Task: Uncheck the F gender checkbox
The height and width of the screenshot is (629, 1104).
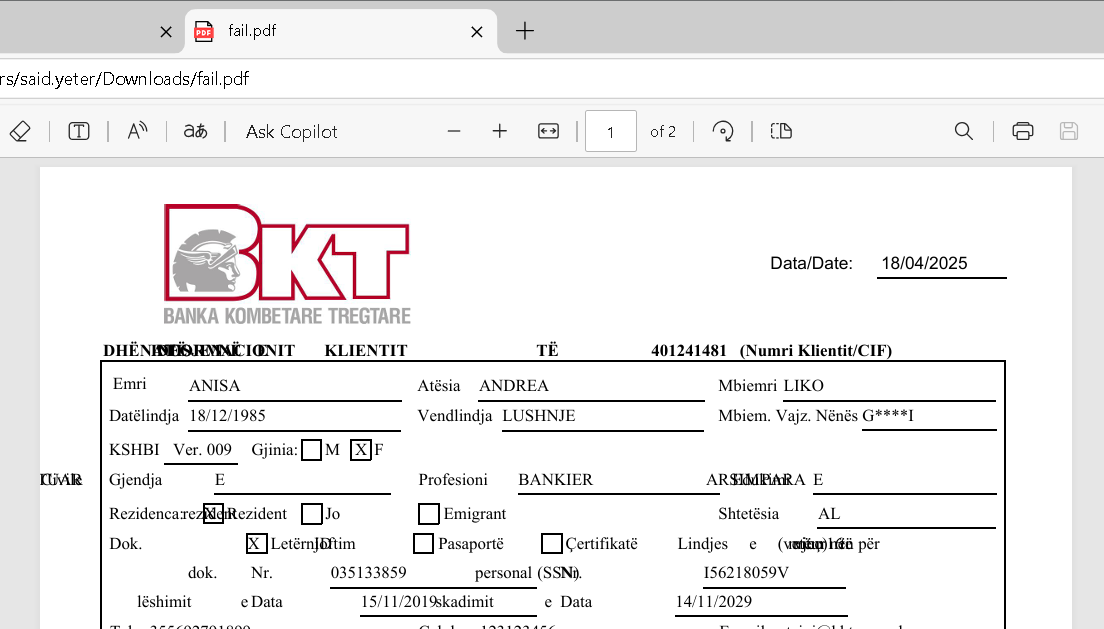Action: pos(361,450)
